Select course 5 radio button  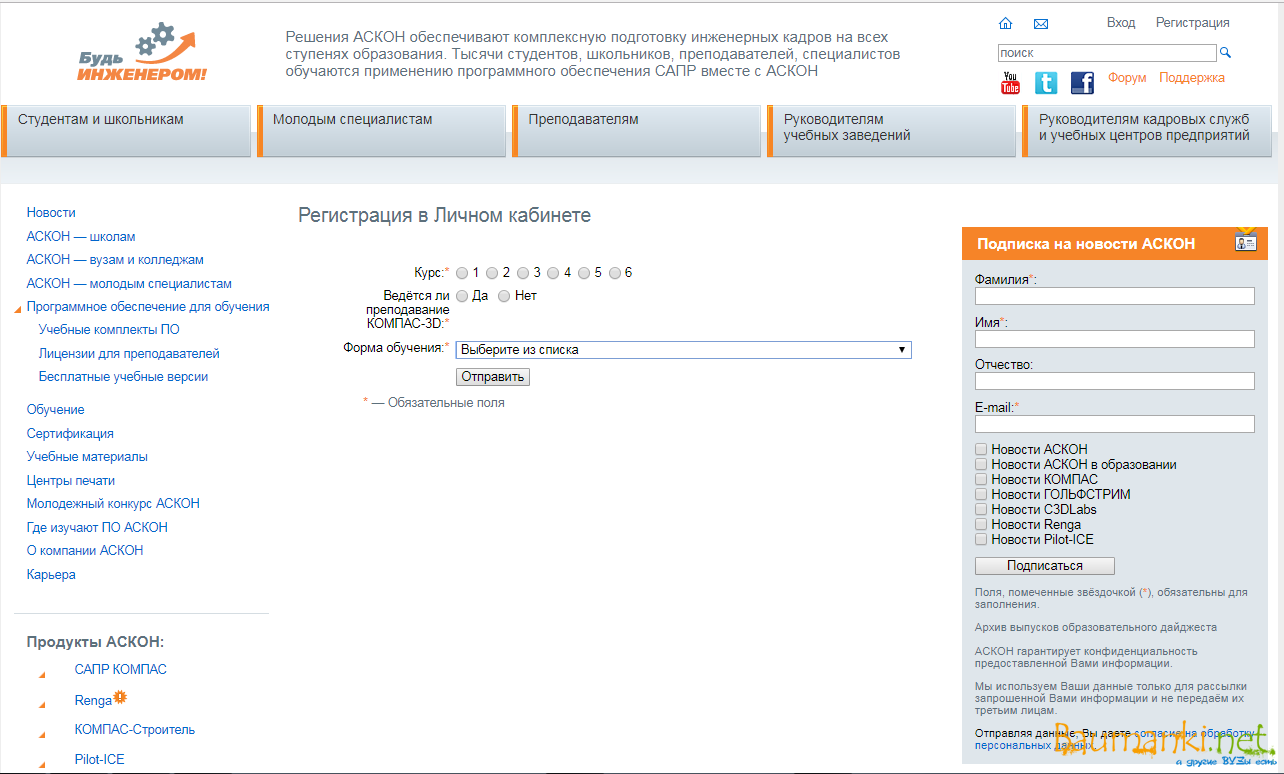tap(584, 273)
